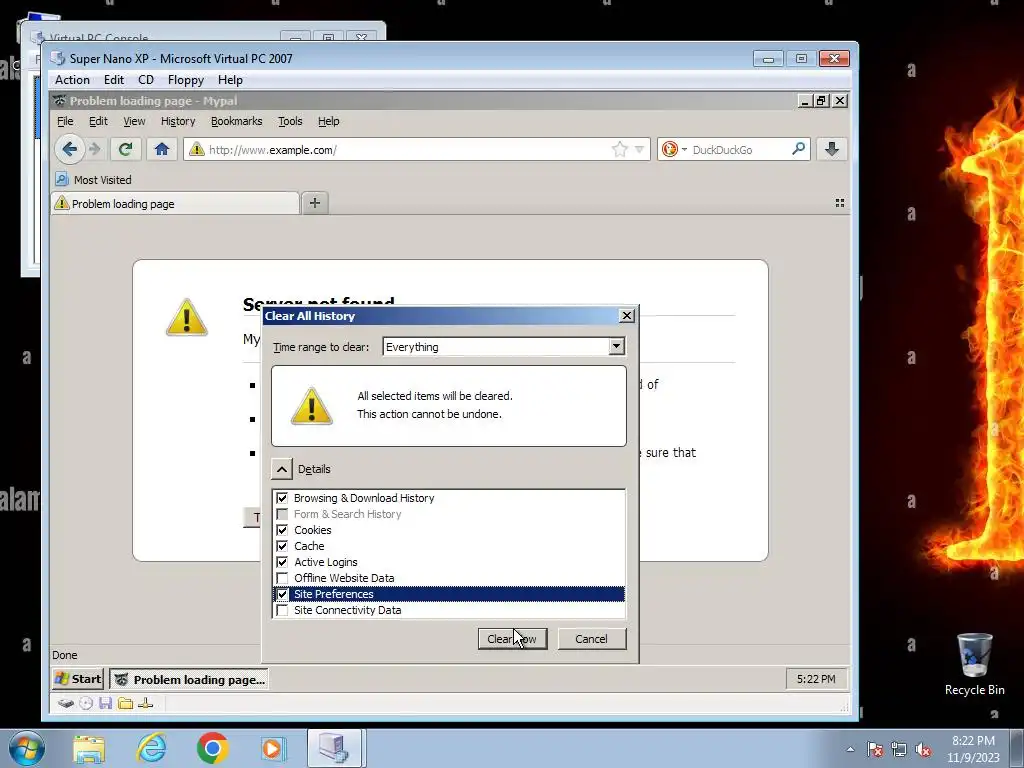This screenshot has width=1024, height=768.
Task: Open the Mypal Bookmarks menu
Action: [x=236, y=121]
